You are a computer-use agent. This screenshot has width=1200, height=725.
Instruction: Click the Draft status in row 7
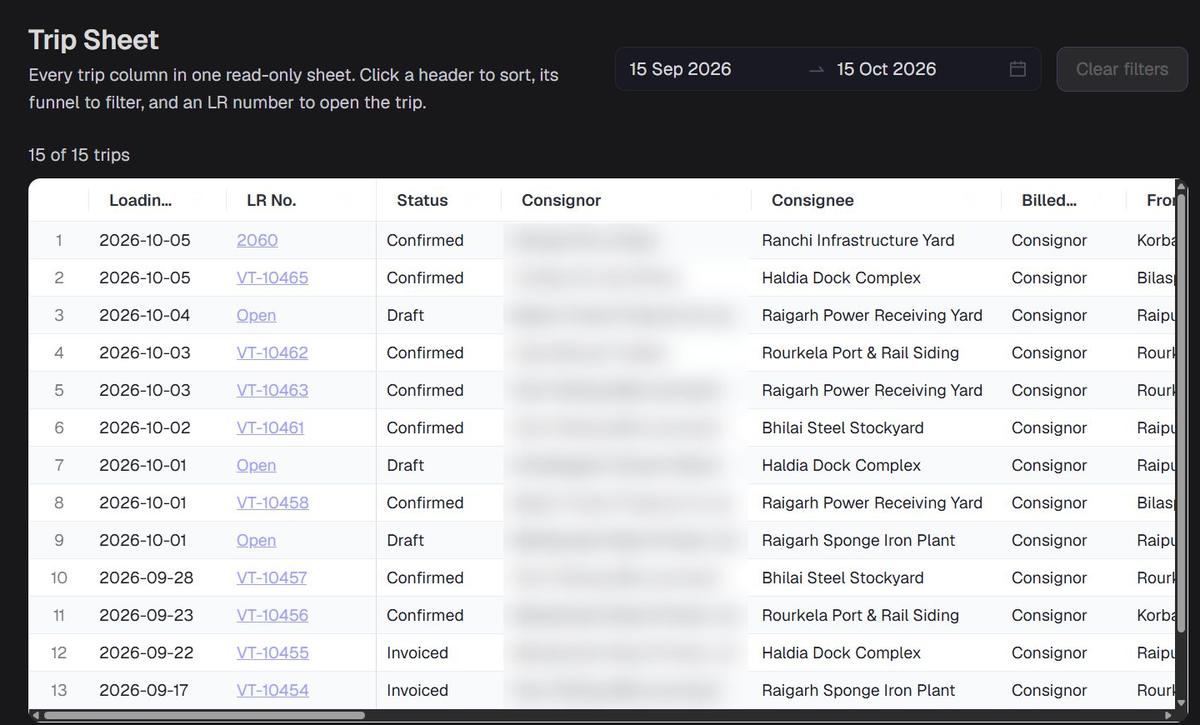[x=405, y=465]
